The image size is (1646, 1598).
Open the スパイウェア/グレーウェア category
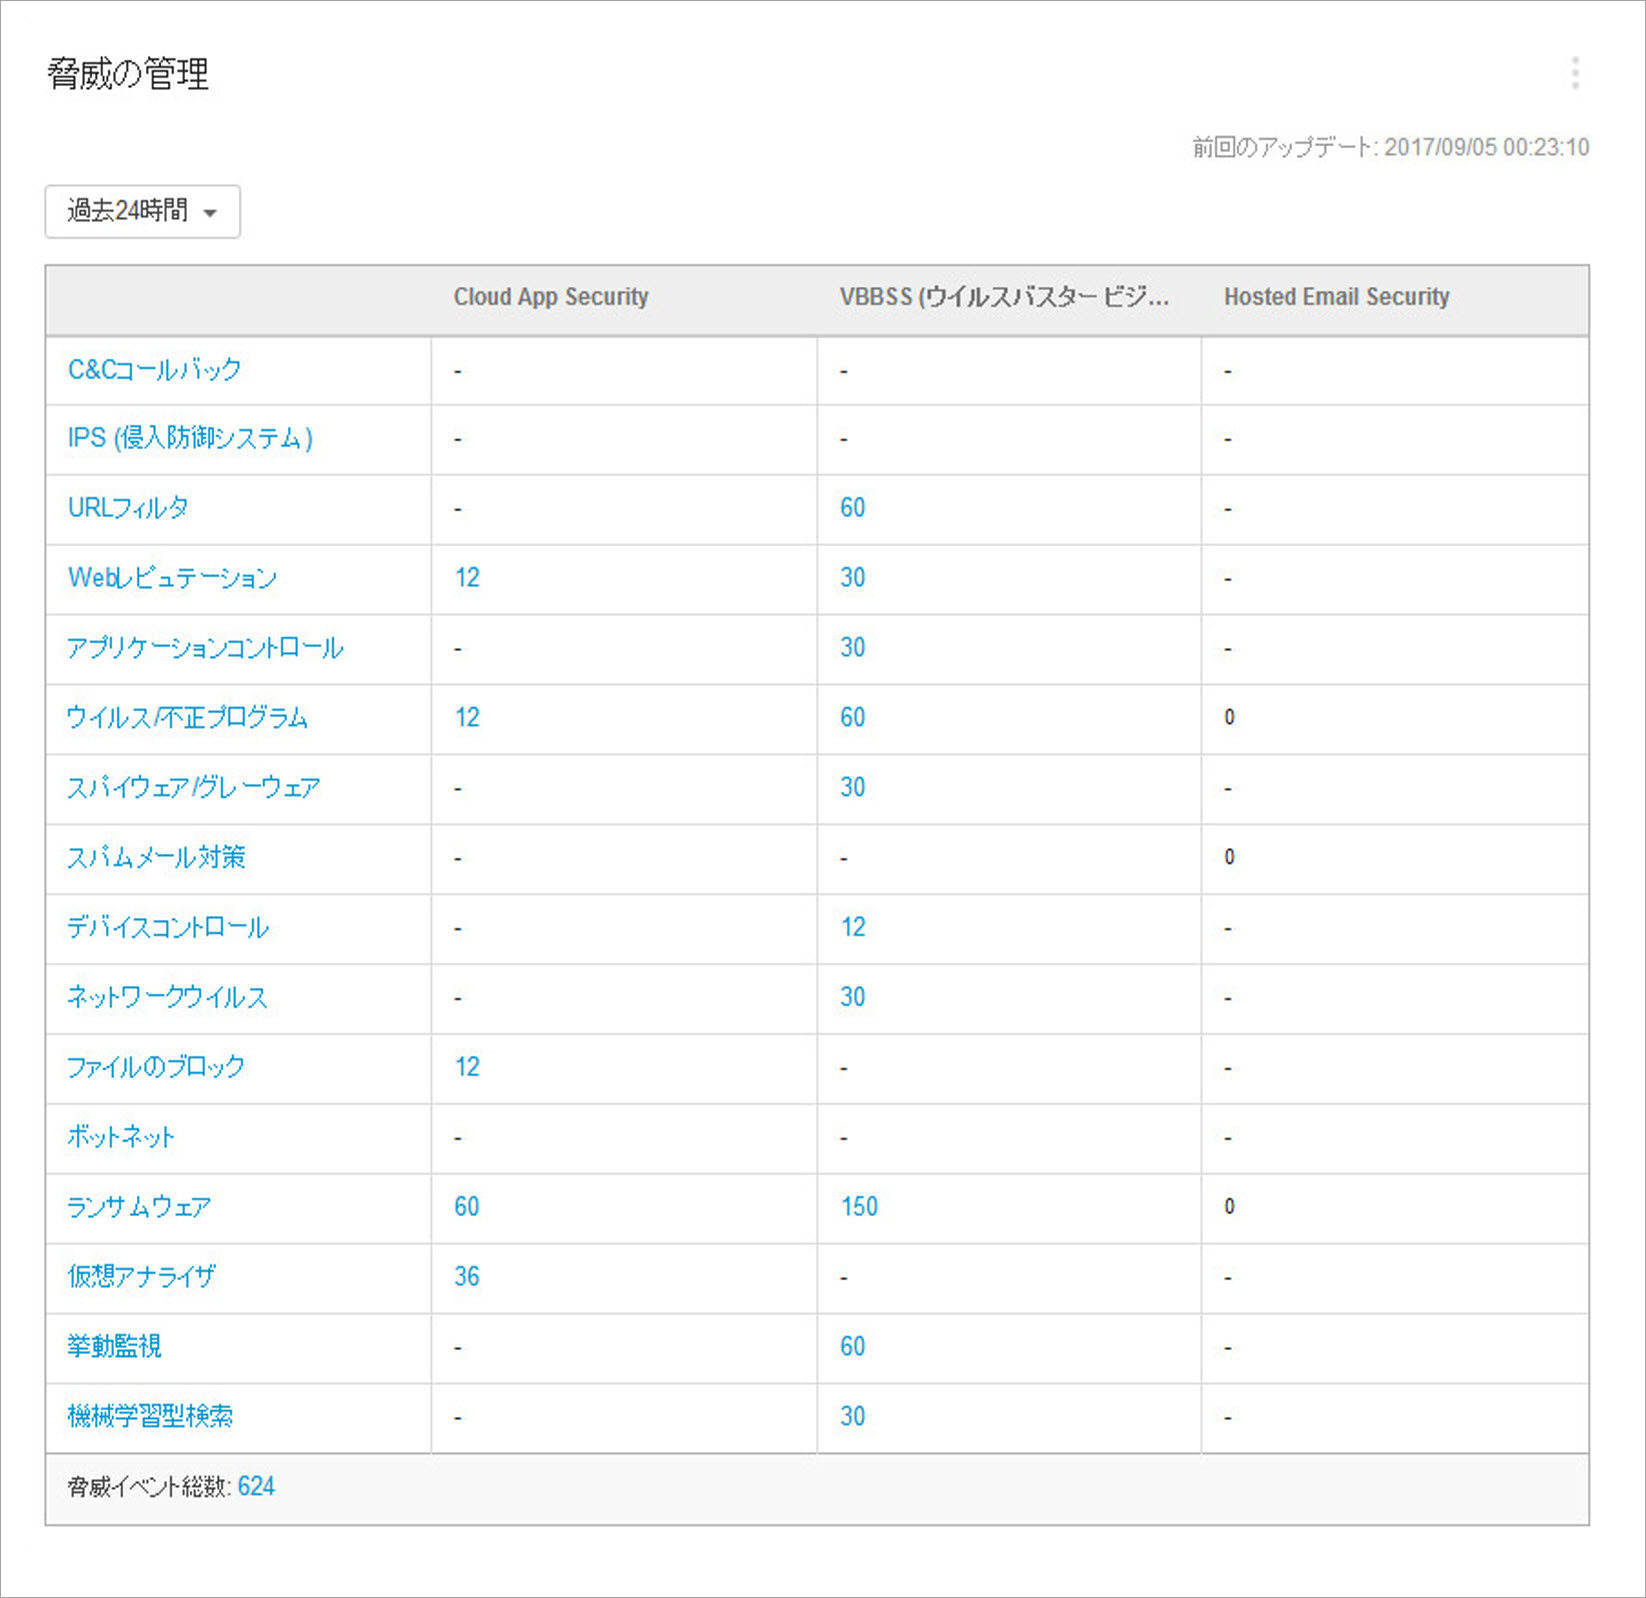coord(193,788)
